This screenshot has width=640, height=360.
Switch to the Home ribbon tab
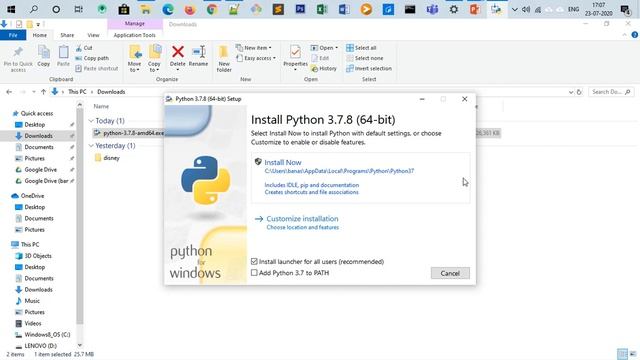(40, 35)
